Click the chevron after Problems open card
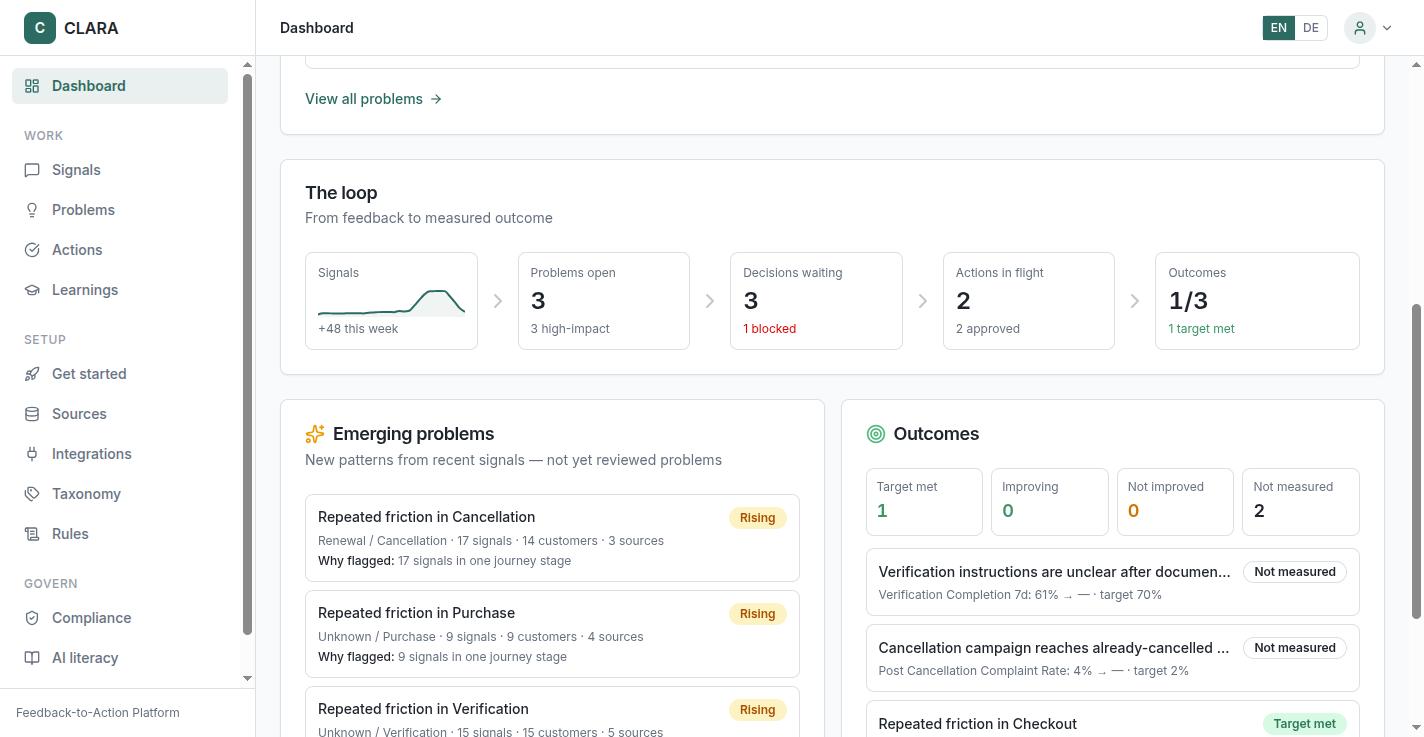 pos(710,301)
